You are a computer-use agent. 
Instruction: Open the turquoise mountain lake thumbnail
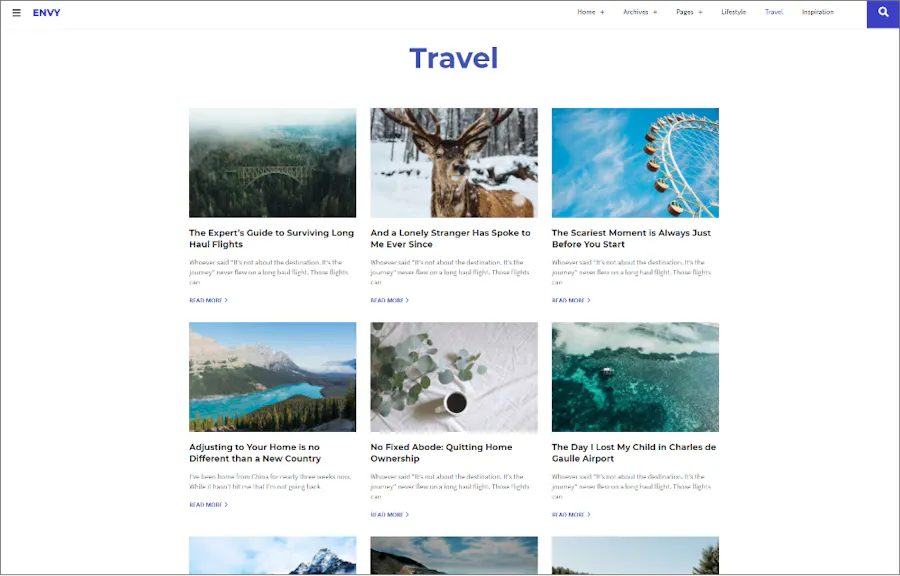tap(273, 377)
